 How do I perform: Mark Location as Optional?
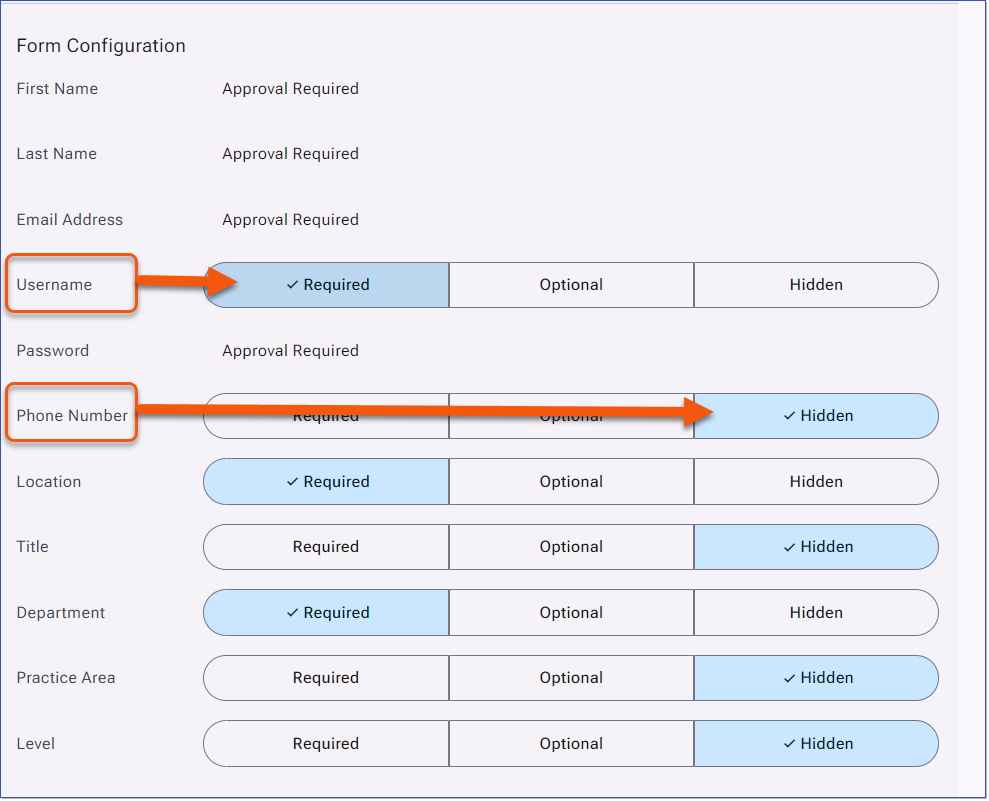(571, 482)
